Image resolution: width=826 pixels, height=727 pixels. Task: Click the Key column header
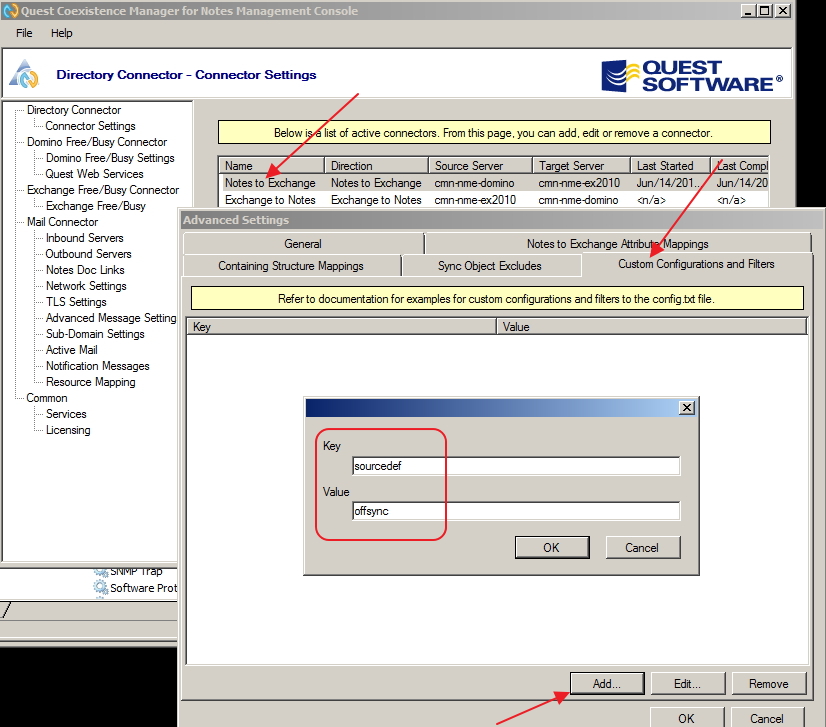coord(341,327)
